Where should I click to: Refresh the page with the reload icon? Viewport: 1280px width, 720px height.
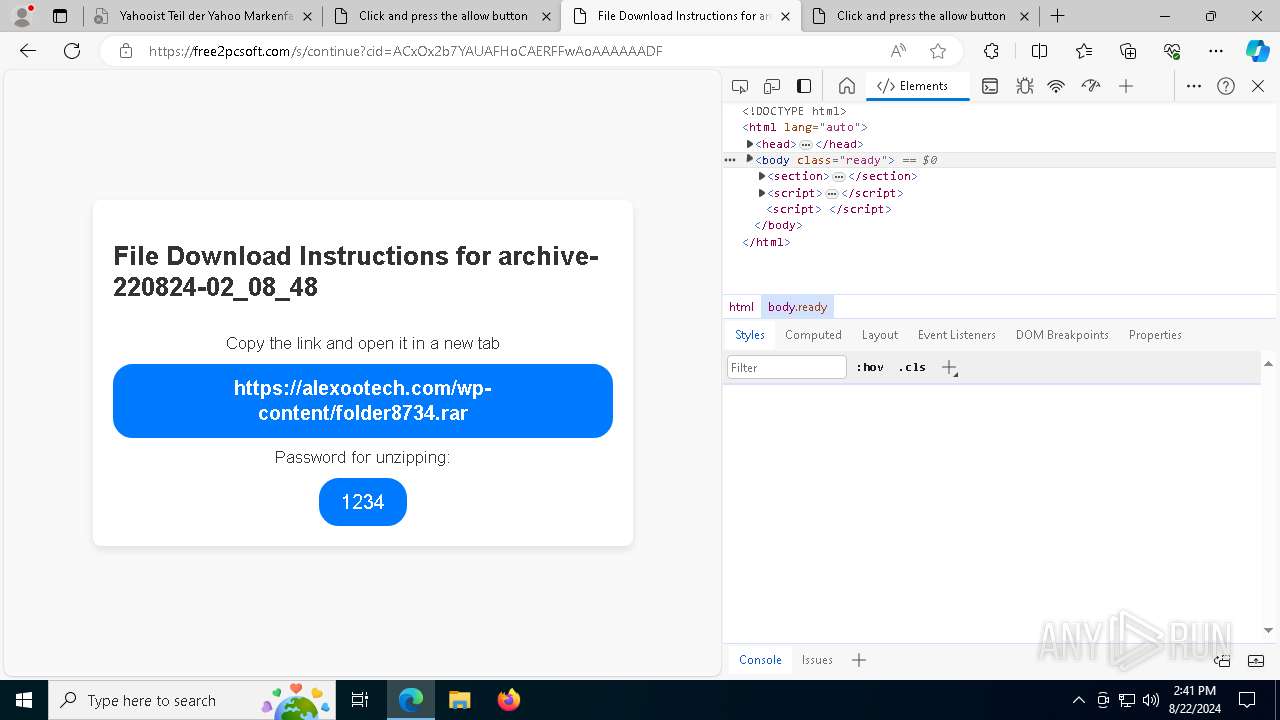point(72,51)
